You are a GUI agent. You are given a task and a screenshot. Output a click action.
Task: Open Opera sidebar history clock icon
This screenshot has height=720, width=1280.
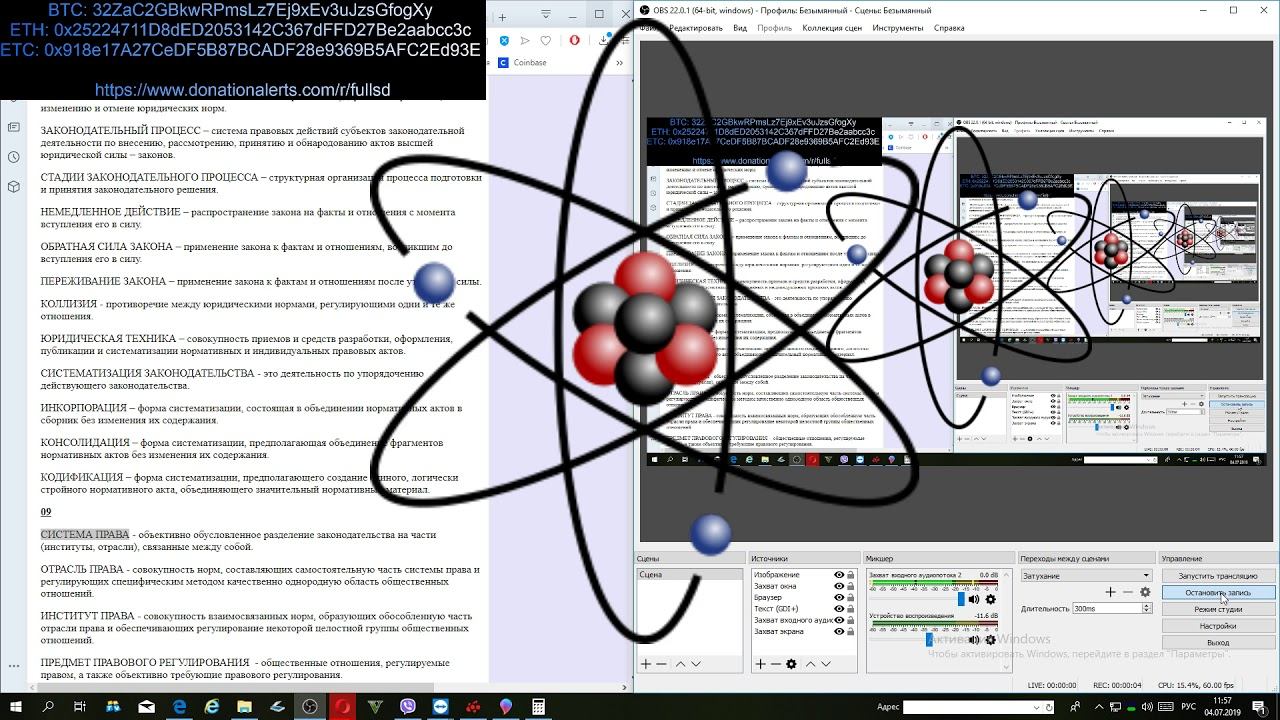pyautogui.click(x=13, y=157)
